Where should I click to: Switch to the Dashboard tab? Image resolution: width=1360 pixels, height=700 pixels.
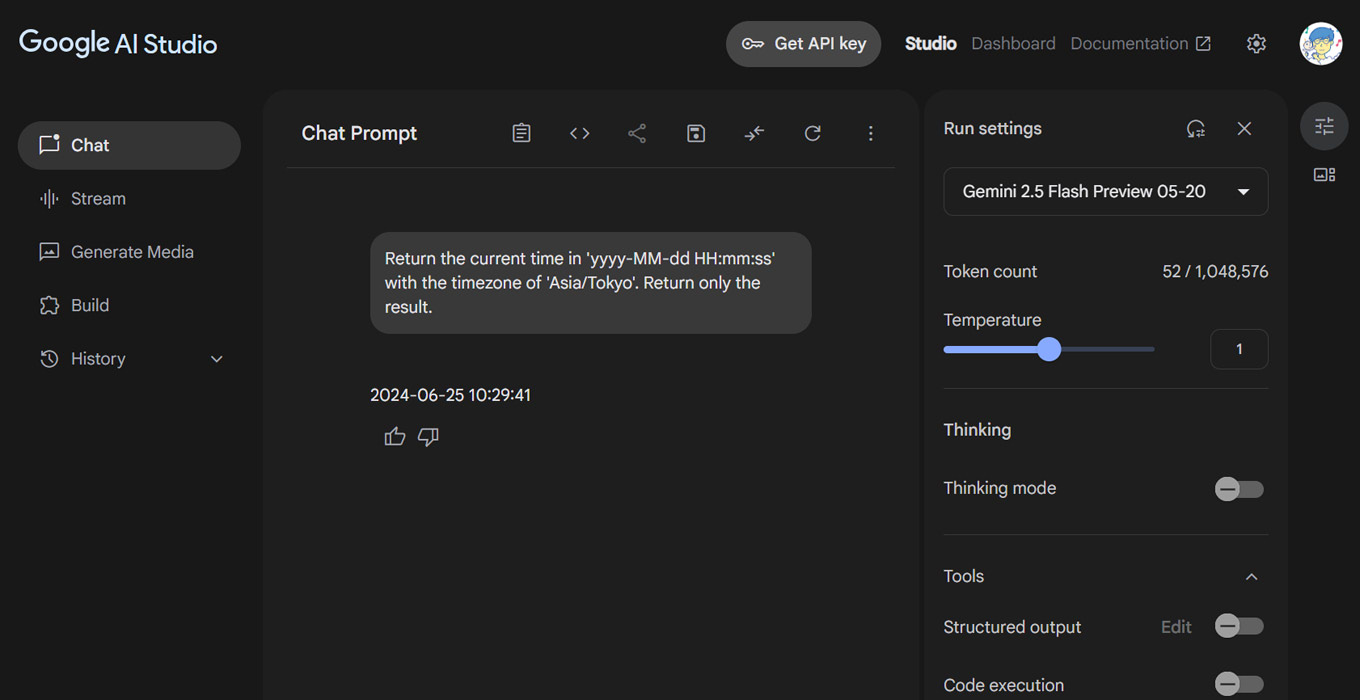click(x=1013, y=44)
